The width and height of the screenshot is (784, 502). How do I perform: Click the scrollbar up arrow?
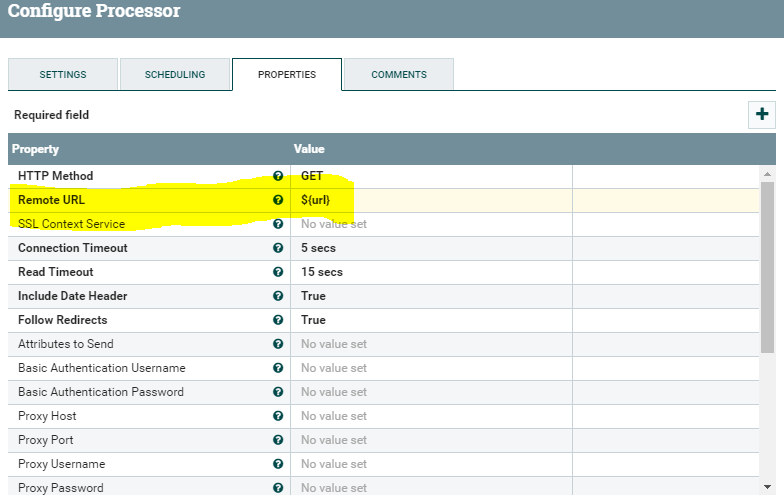768,174
